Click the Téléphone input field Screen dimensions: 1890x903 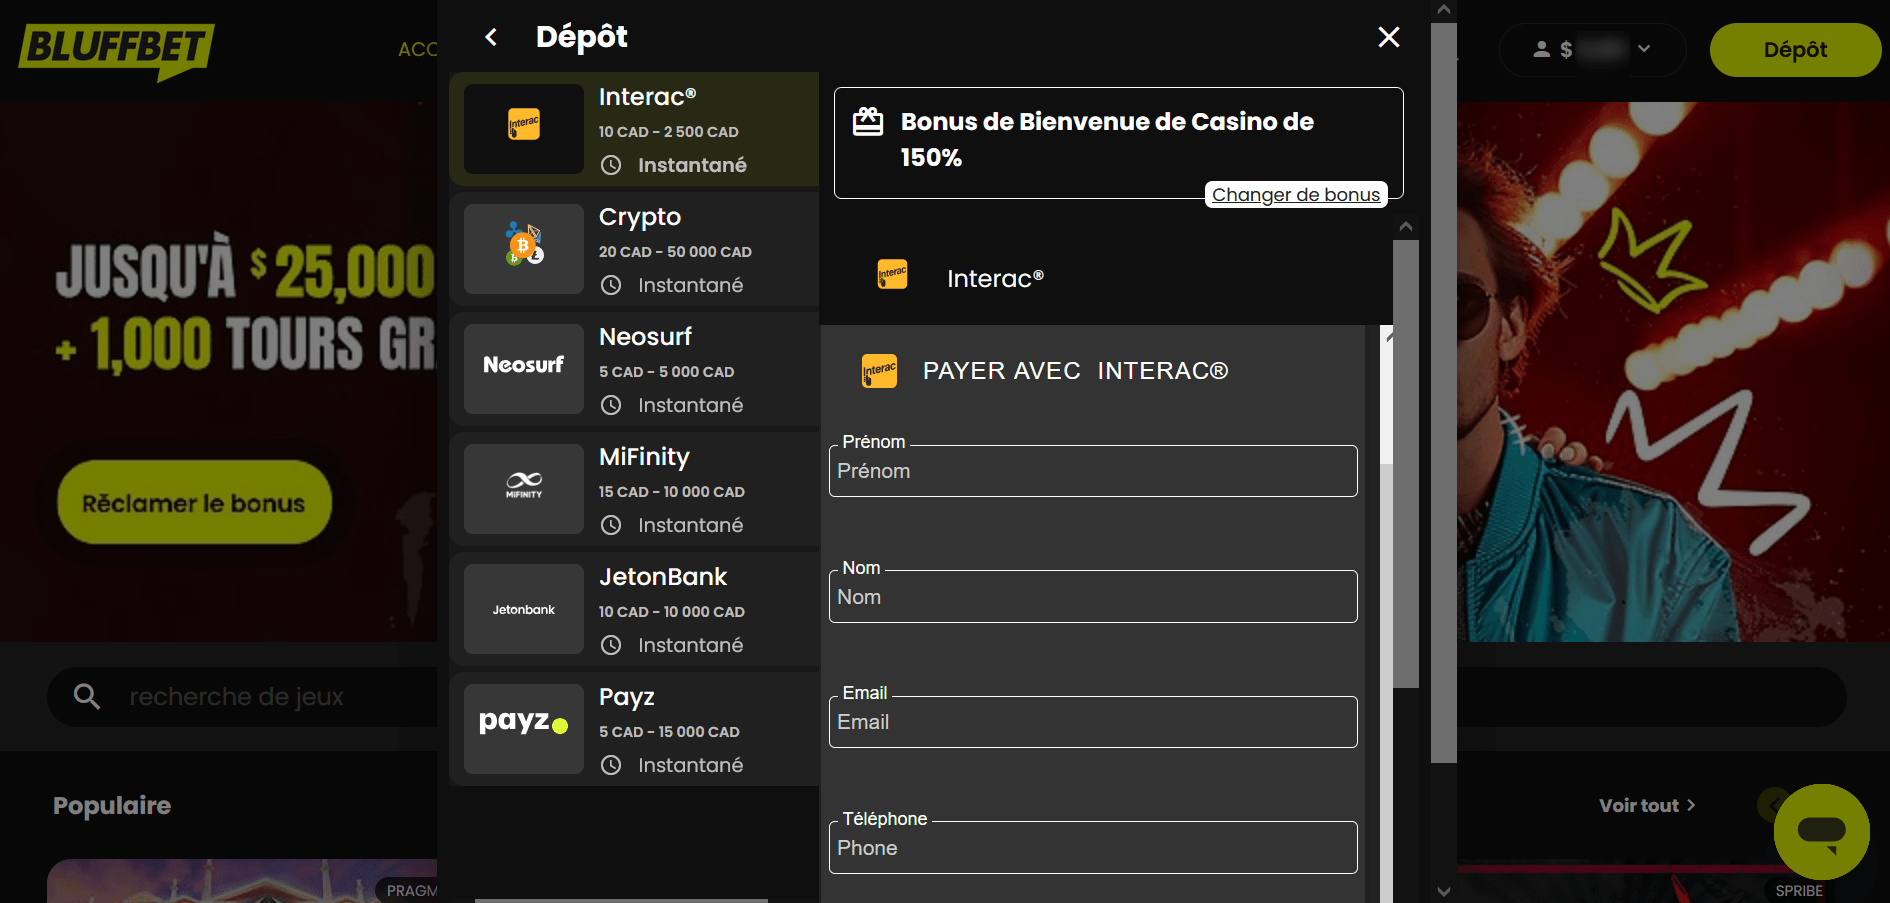(1092, 848)
